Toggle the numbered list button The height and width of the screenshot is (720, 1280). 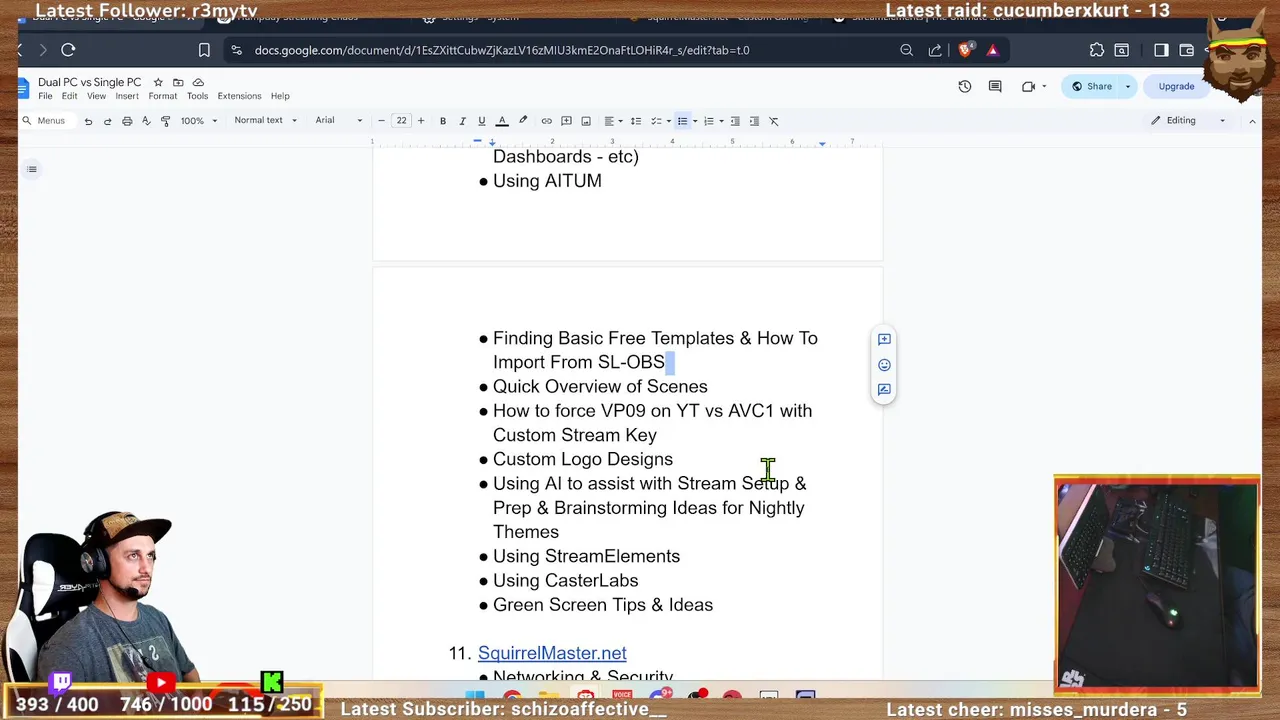(x=708, y=121)
